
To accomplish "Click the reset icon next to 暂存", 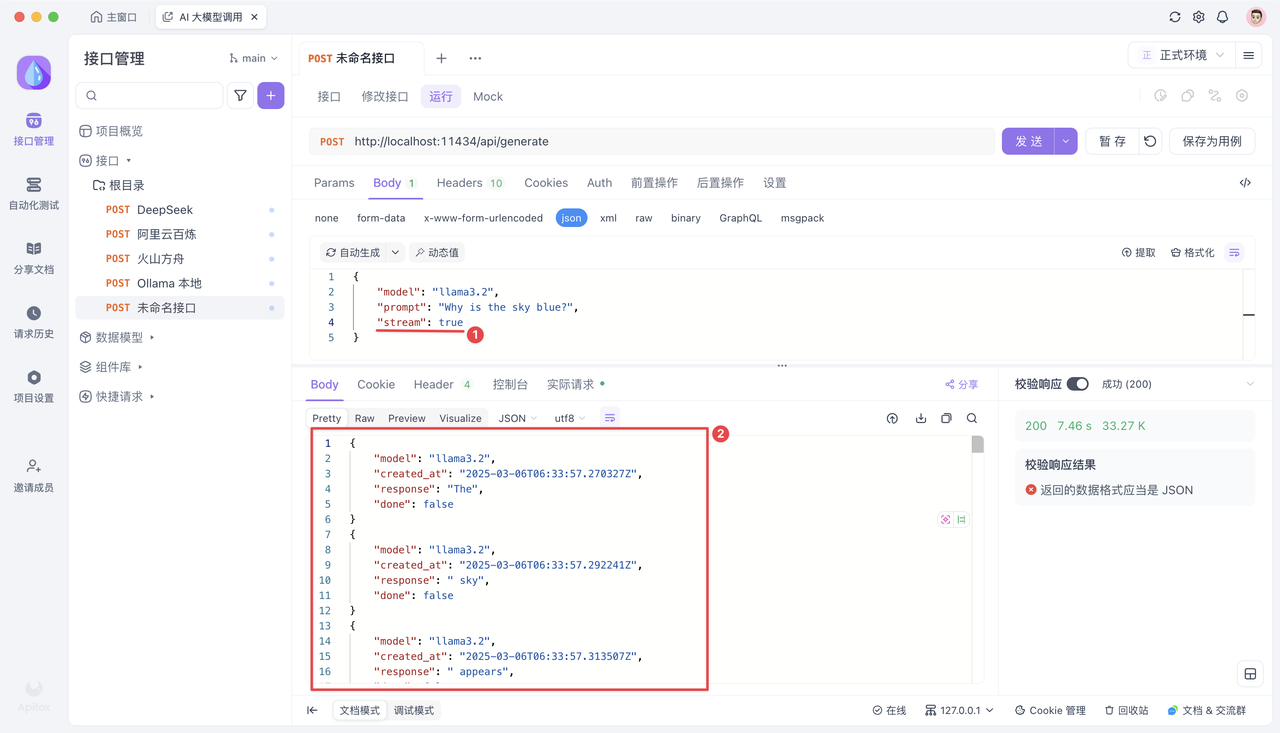I will pyautogui.click(x=1150, y=141).
